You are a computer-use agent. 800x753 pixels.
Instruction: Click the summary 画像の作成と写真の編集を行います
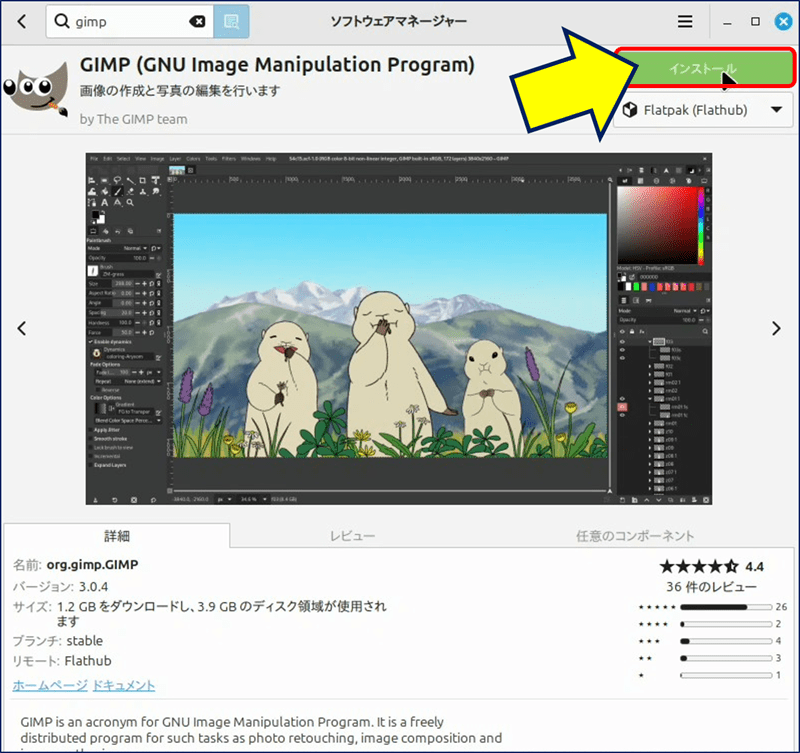180,91
